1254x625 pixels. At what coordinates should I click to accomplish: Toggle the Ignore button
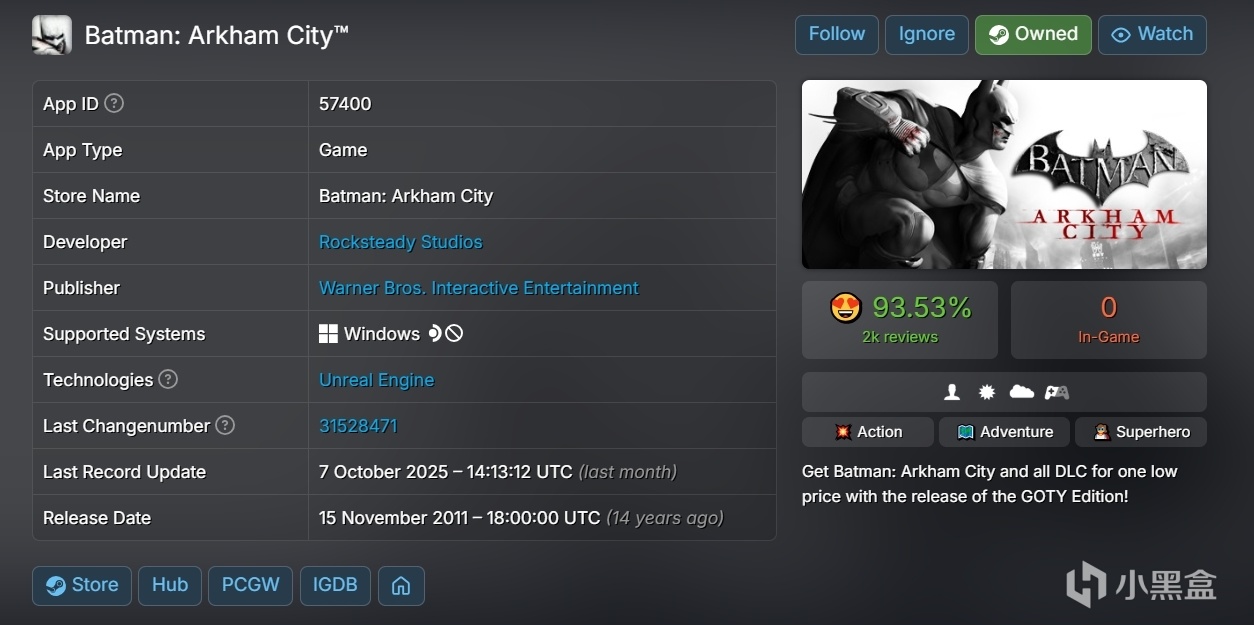coord(926,34)
